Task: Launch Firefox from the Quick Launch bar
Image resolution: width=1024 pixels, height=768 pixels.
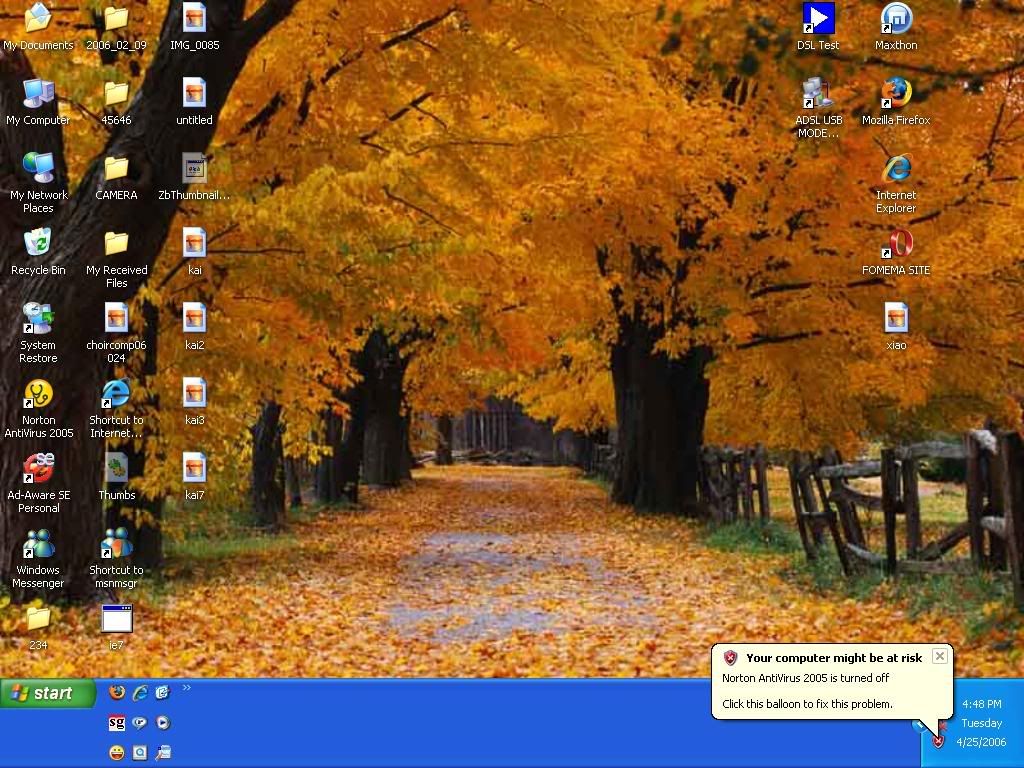Action: point(117,692)
